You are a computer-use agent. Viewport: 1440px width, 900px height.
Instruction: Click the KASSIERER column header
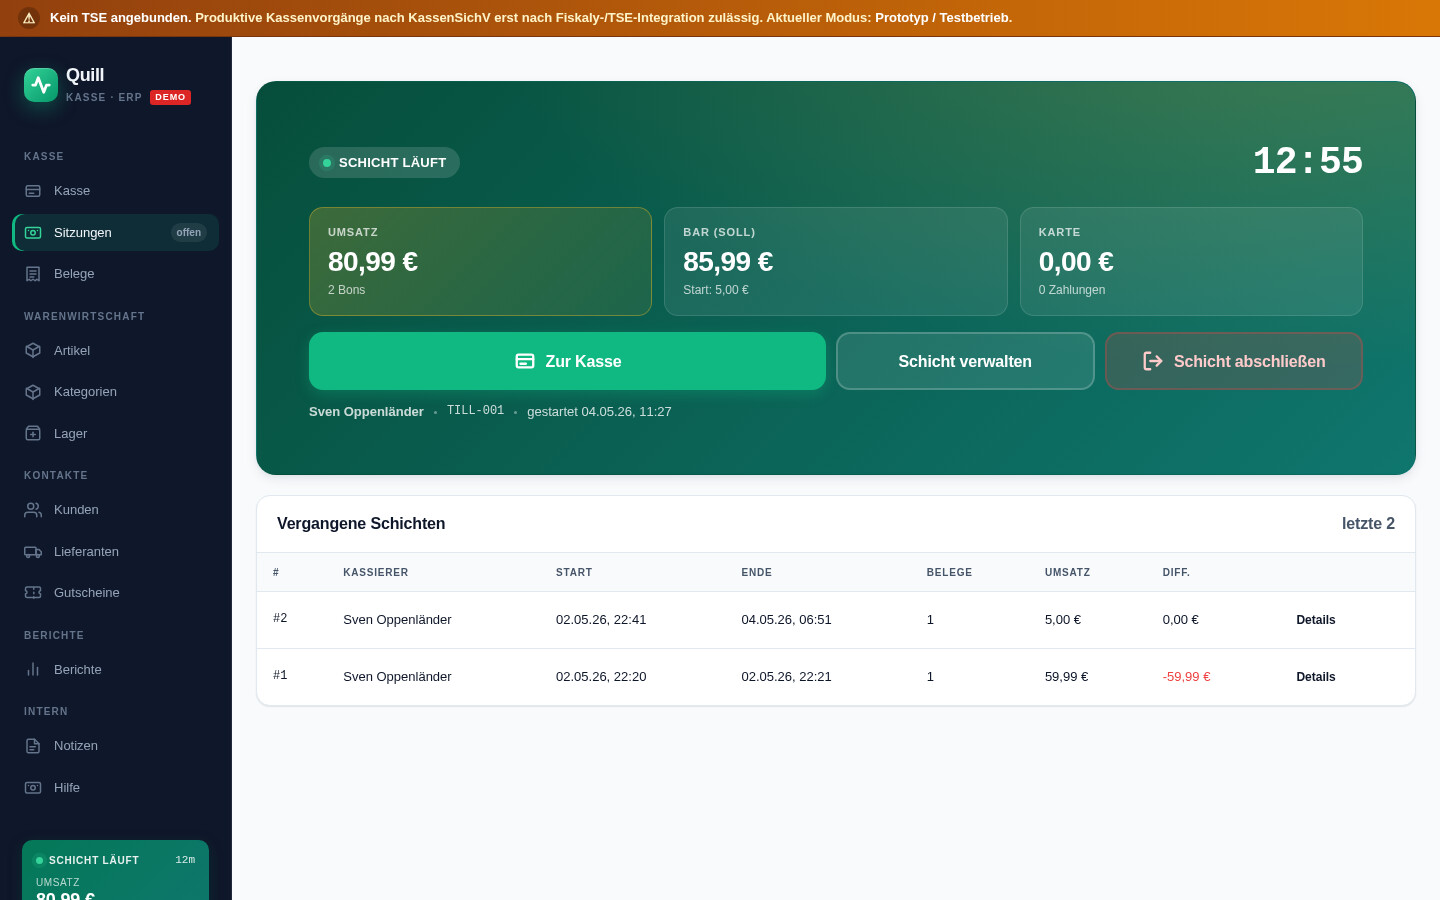[375, 573]
